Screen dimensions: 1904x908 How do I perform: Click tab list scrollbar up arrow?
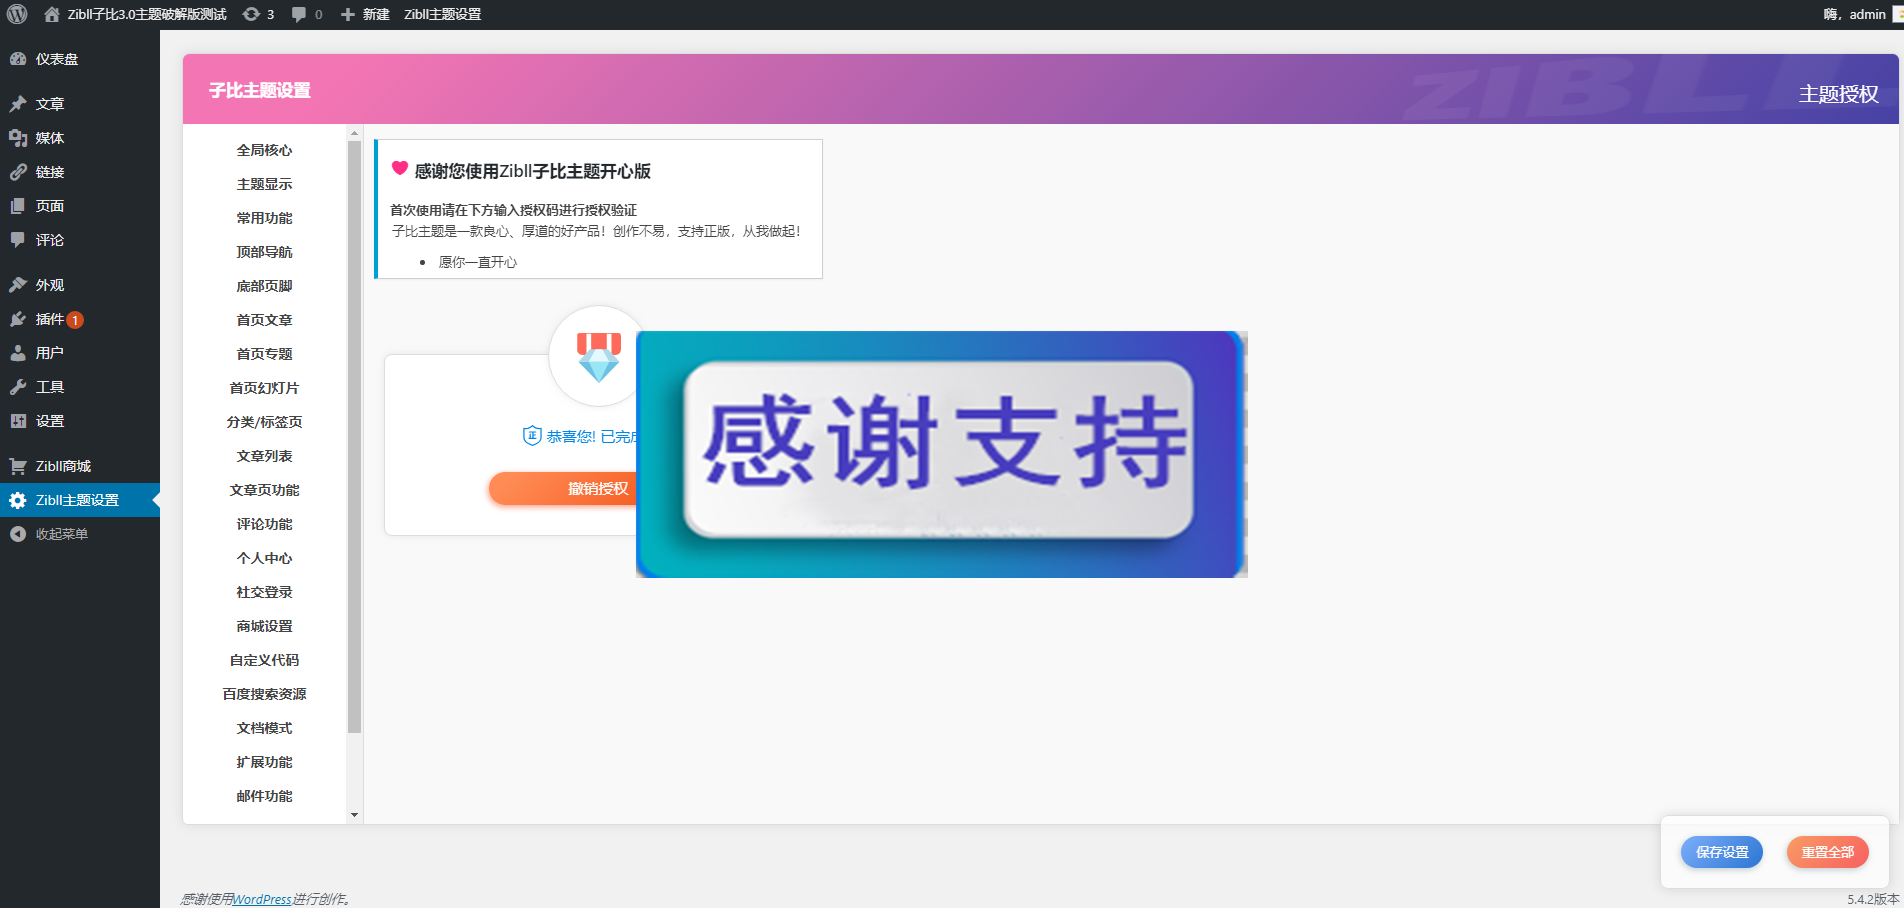click(x=354, y=133)
